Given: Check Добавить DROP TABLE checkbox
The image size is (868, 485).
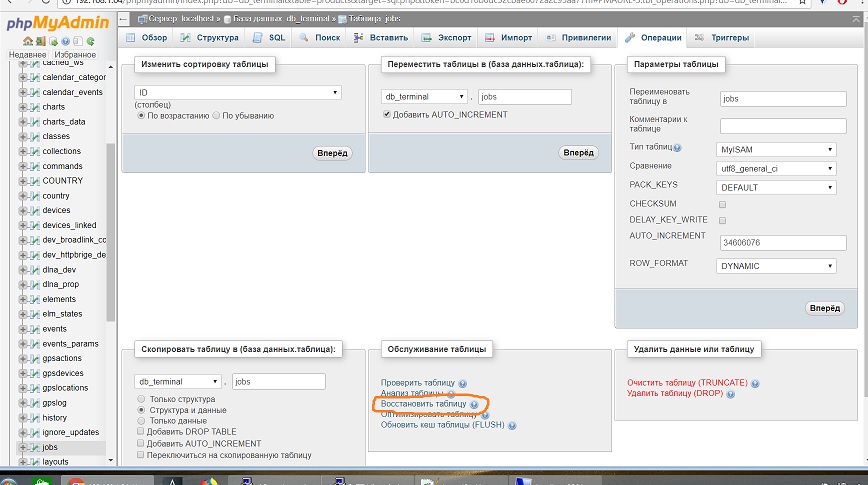Looking at the screenshot, I should (x=141, y=431).
